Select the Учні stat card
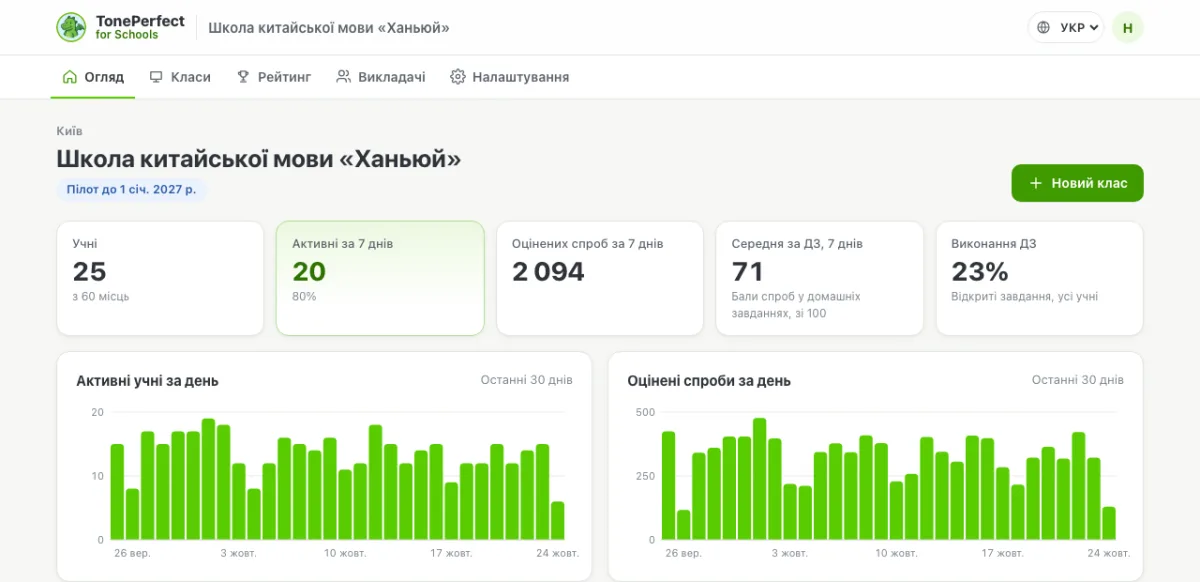Viewport: 1200px width, 582px height. (160, 278)
